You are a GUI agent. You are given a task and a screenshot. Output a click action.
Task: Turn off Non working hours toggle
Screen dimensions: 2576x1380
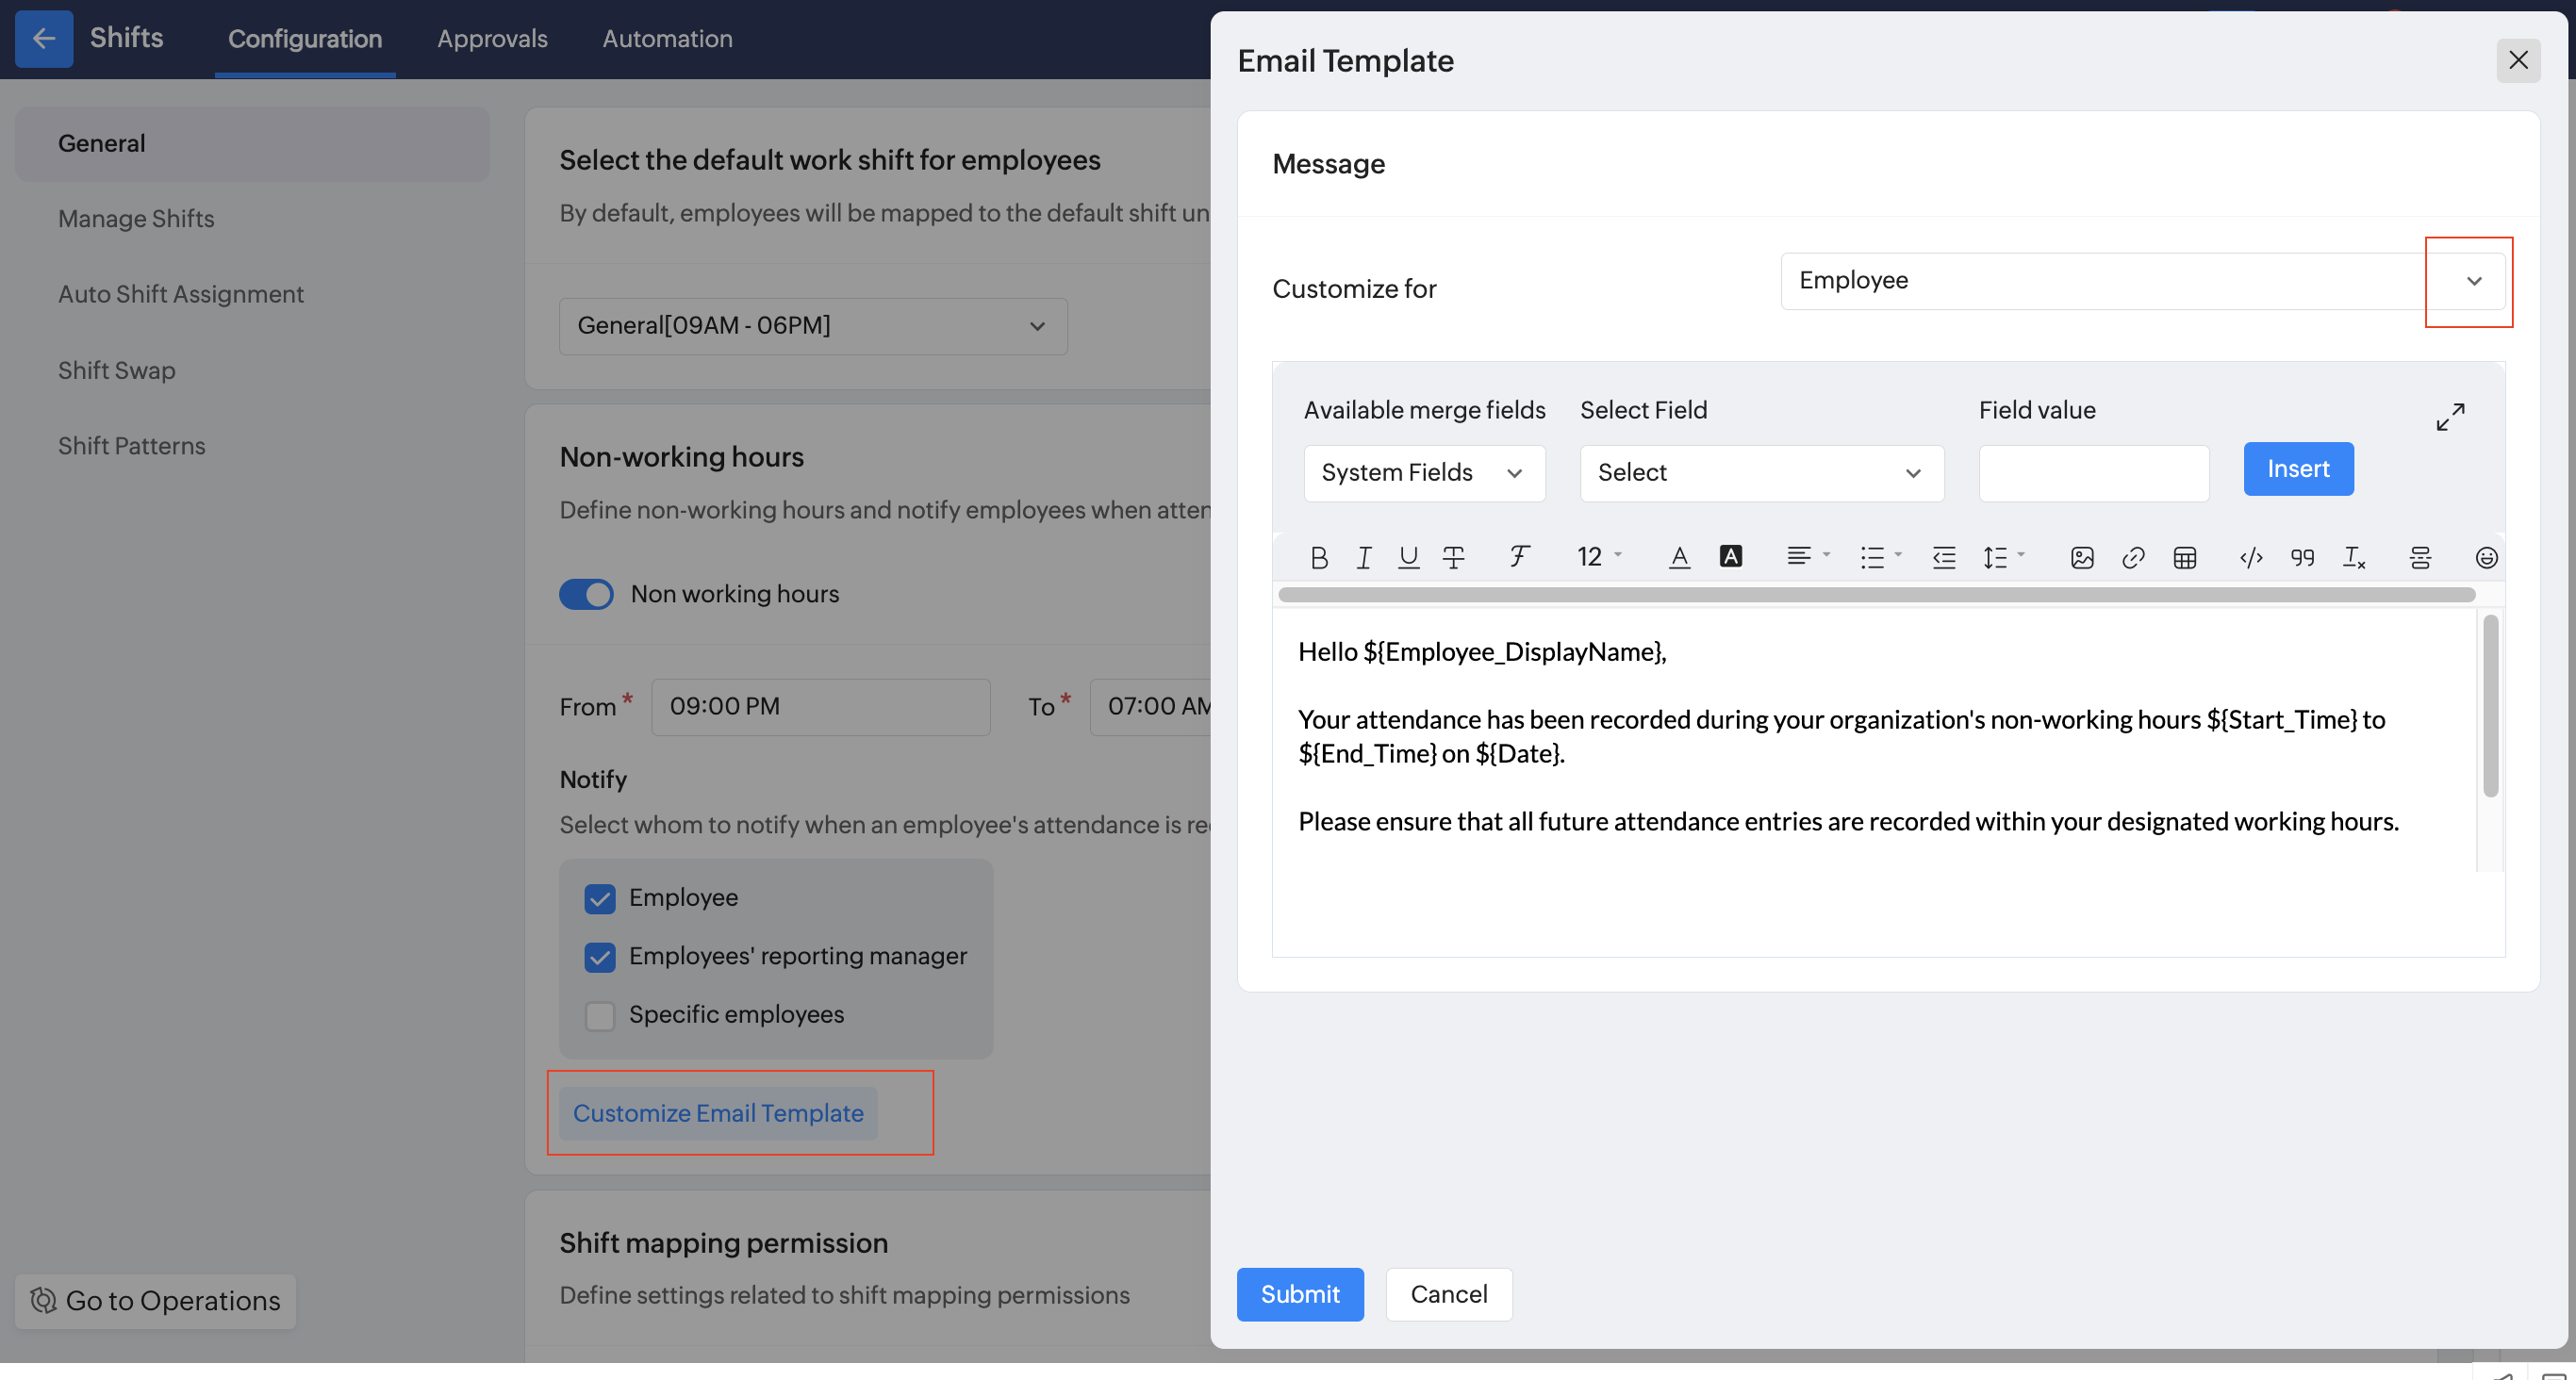pyautogui.click(x=586, y=594)
